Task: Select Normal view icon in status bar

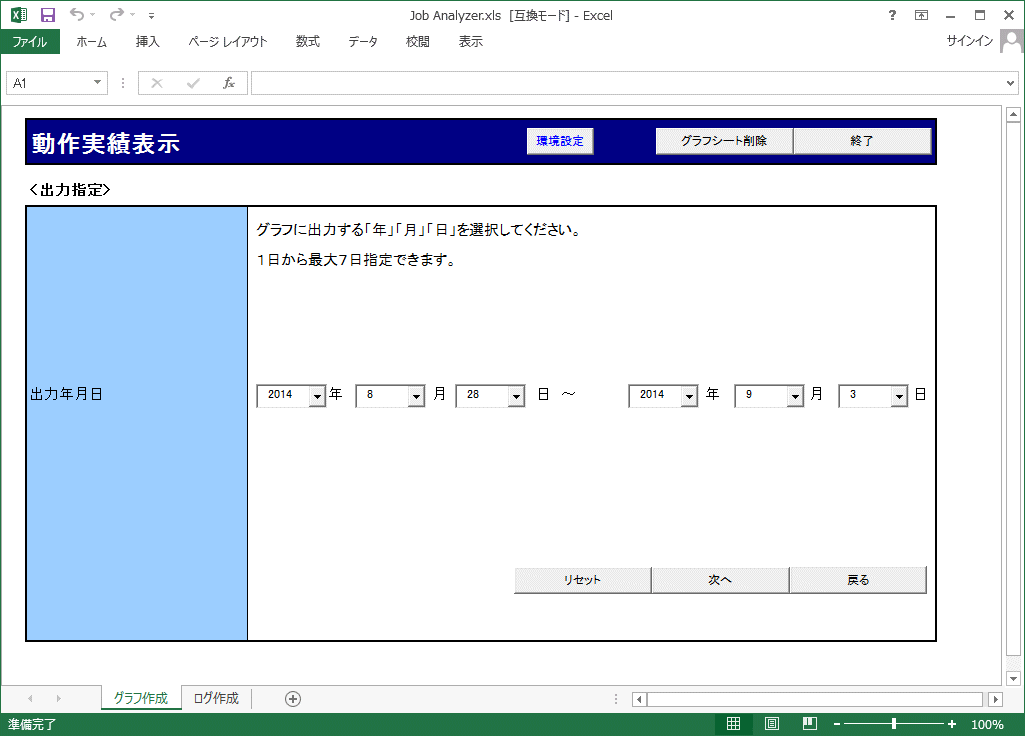Action: pyautogui.click(x=733, y=724)
